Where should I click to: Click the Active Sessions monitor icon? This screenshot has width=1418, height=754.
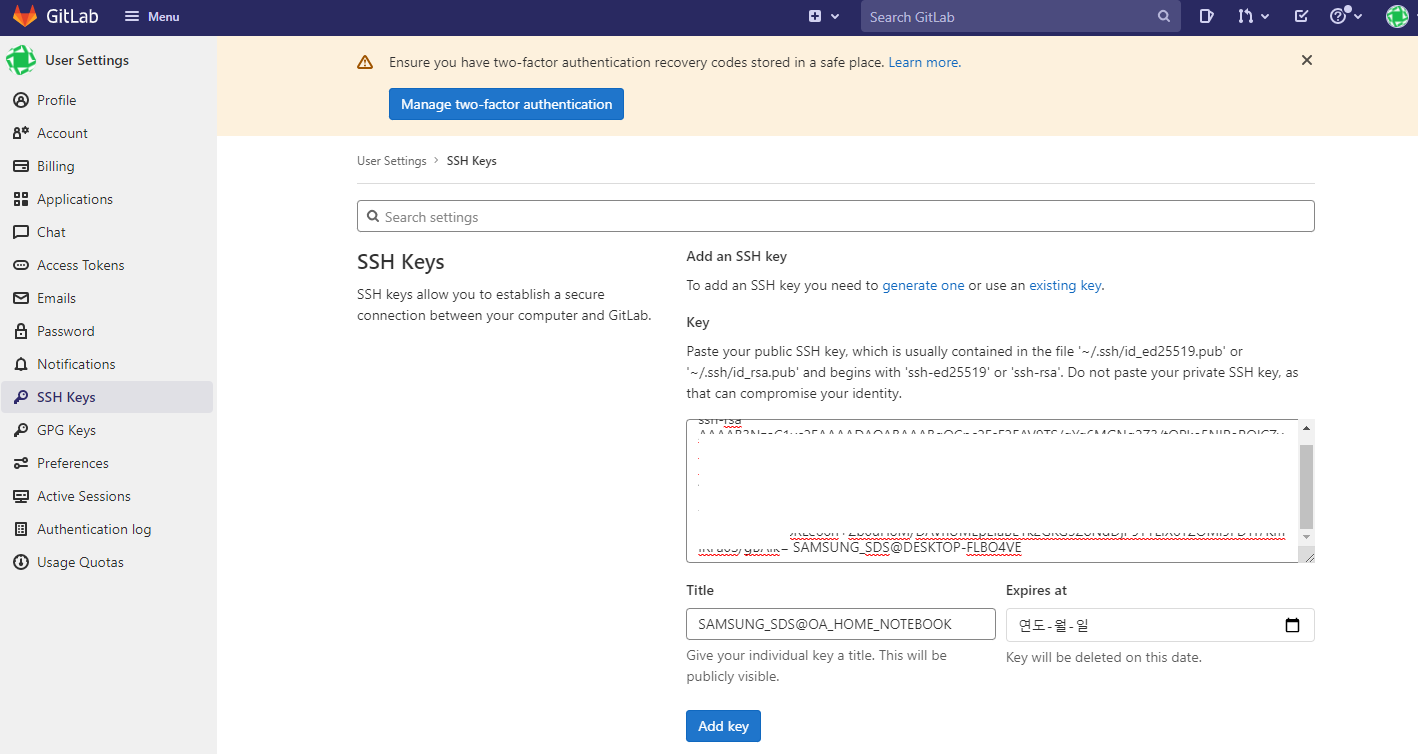click(20, 496)
